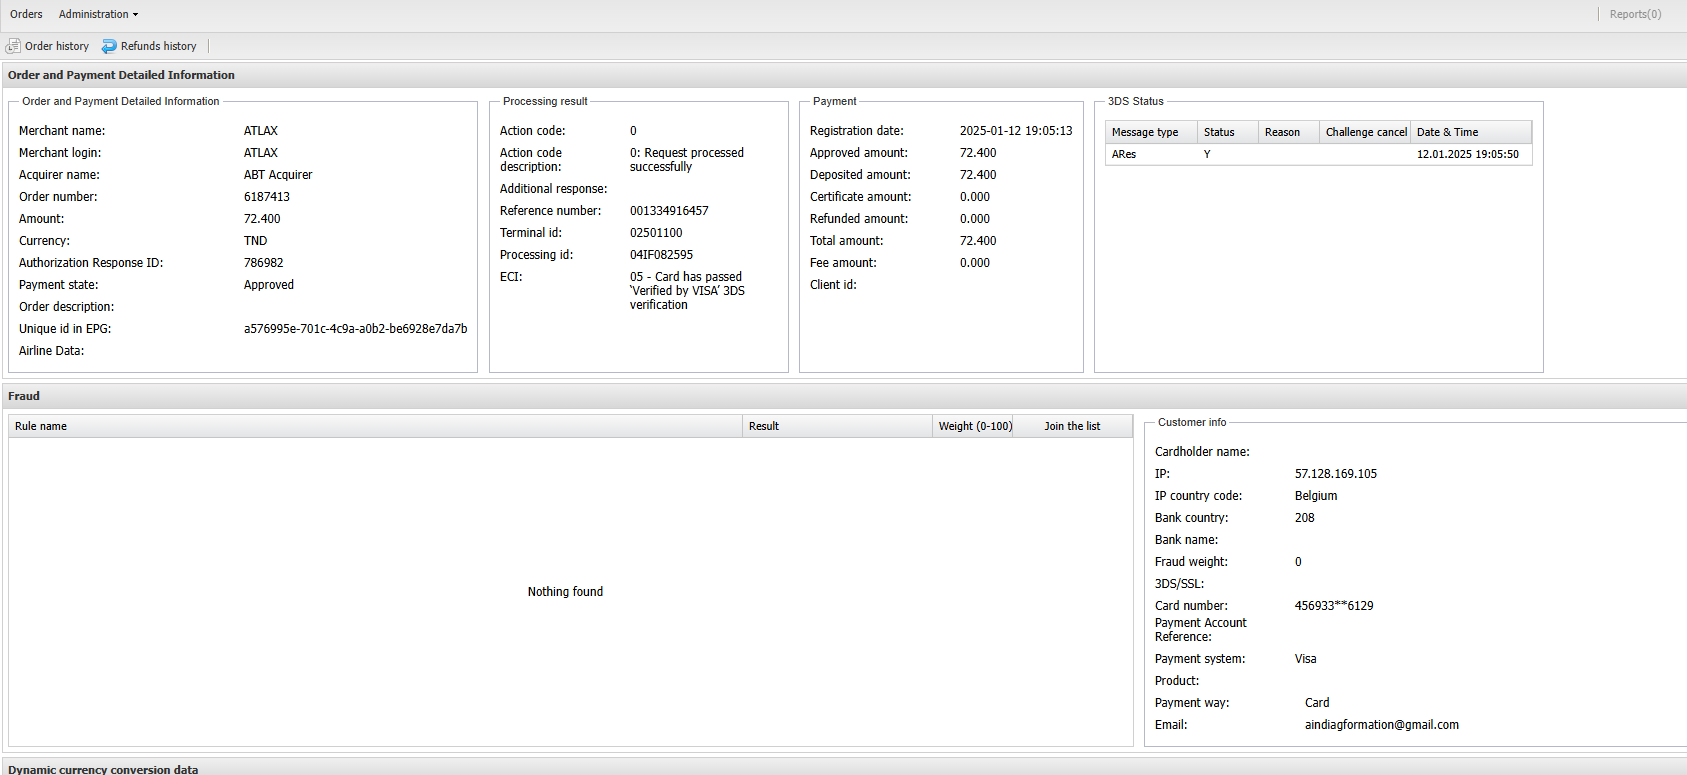Click the Weight (0-100) column header
This screenshot has height=775, width=1687.
974,426
